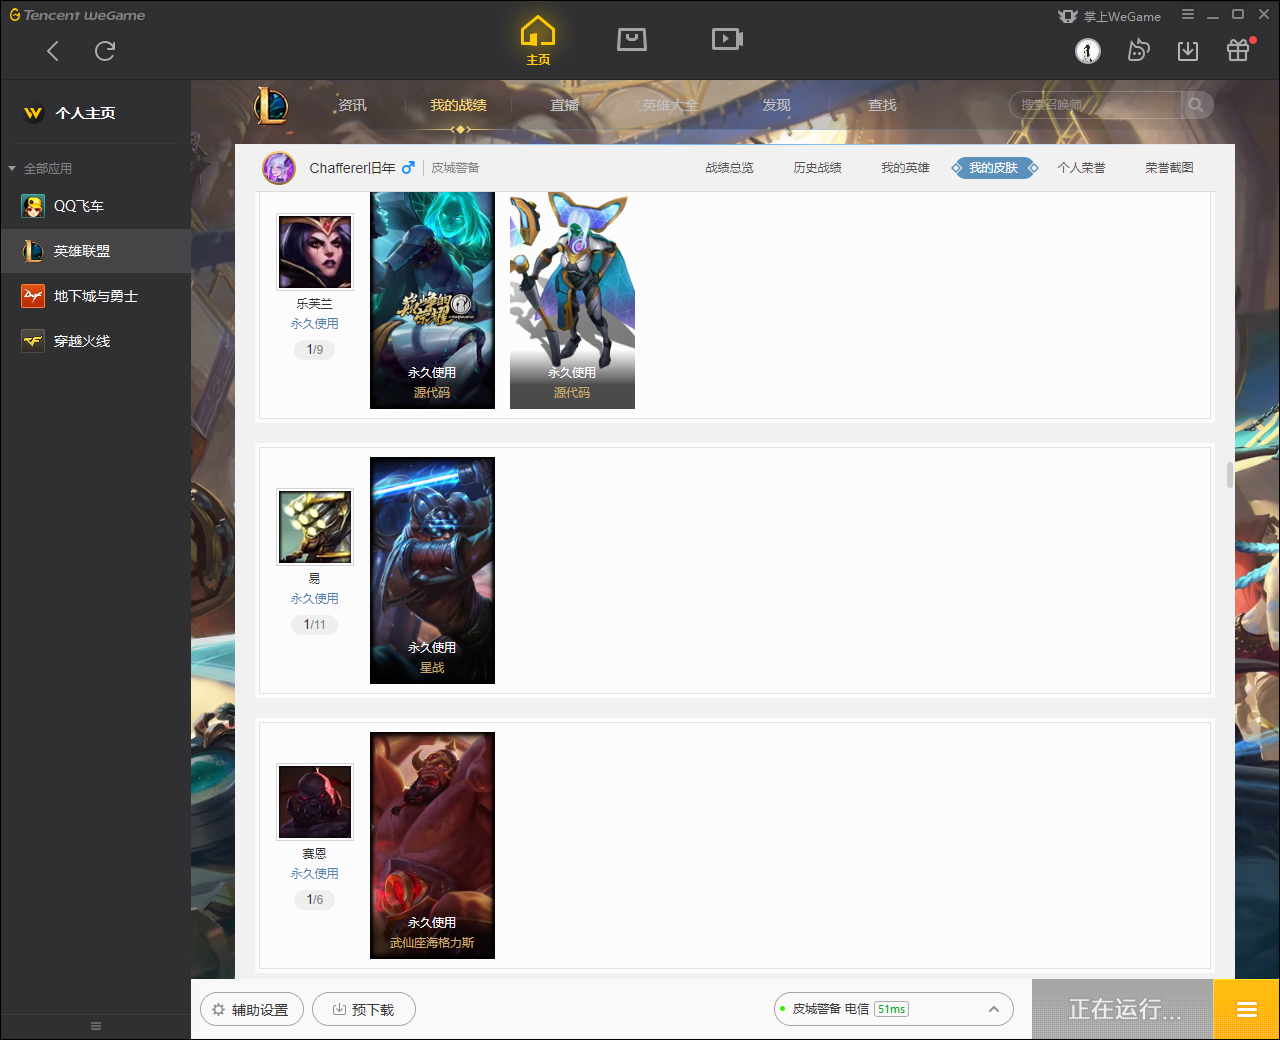Switch to 历史战绩 sub-tab
1280x1040 pixels.
(x=817, y=168)
